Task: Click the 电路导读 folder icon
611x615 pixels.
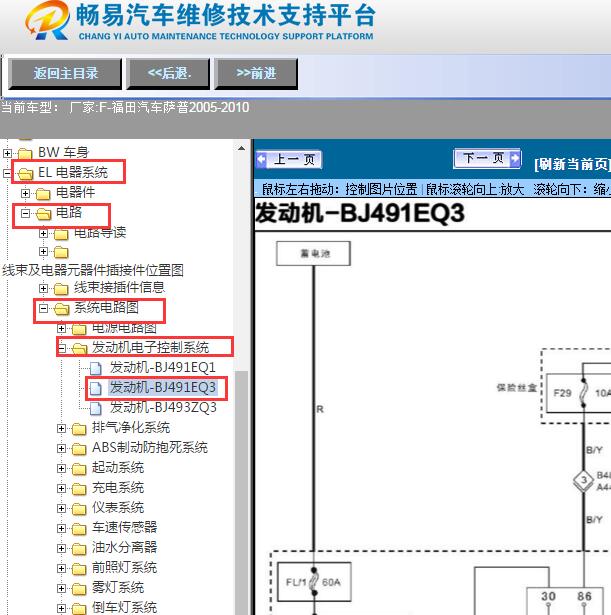Action: click(61, 234)
